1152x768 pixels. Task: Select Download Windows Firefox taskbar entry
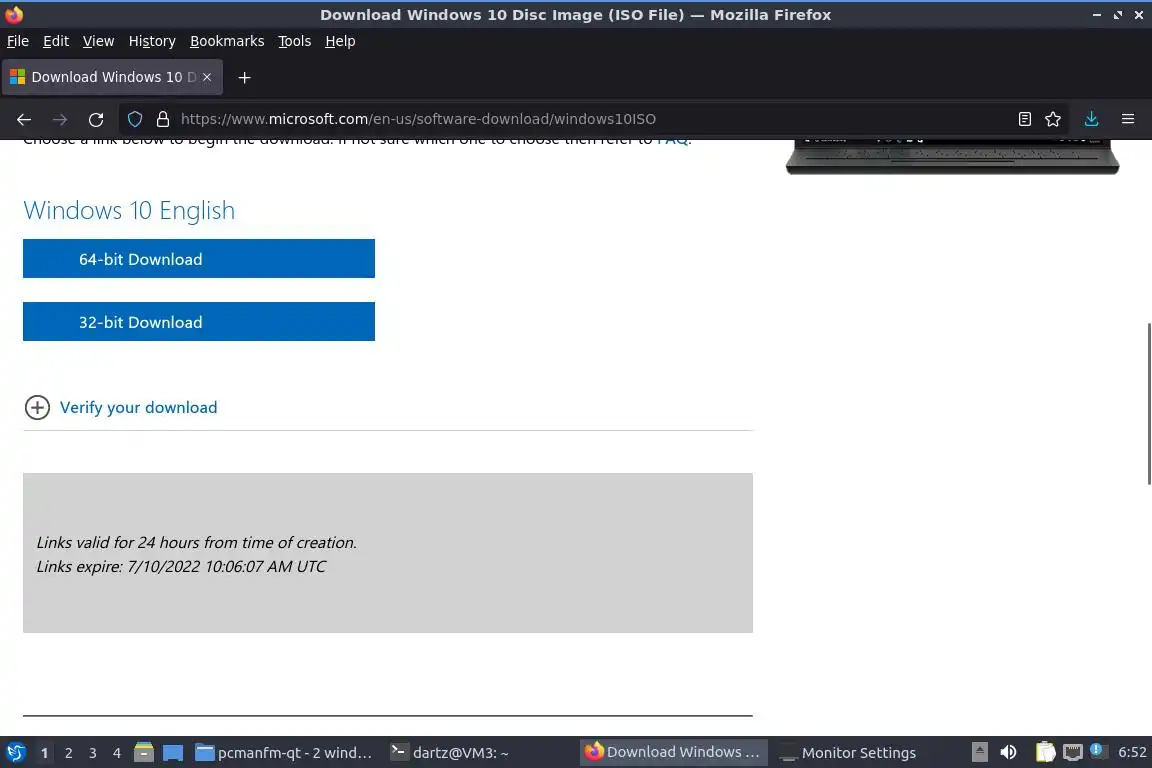674,753
